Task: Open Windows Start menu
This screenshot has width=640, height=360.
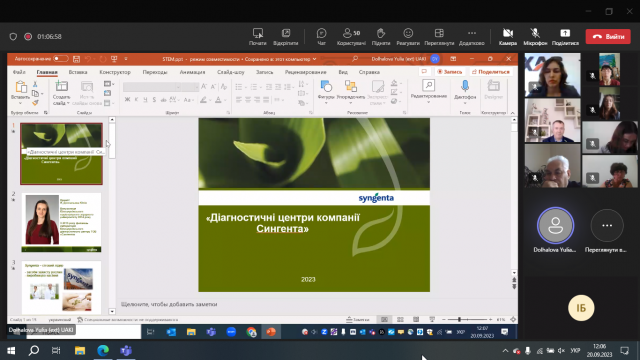Action: pos(11,351)
